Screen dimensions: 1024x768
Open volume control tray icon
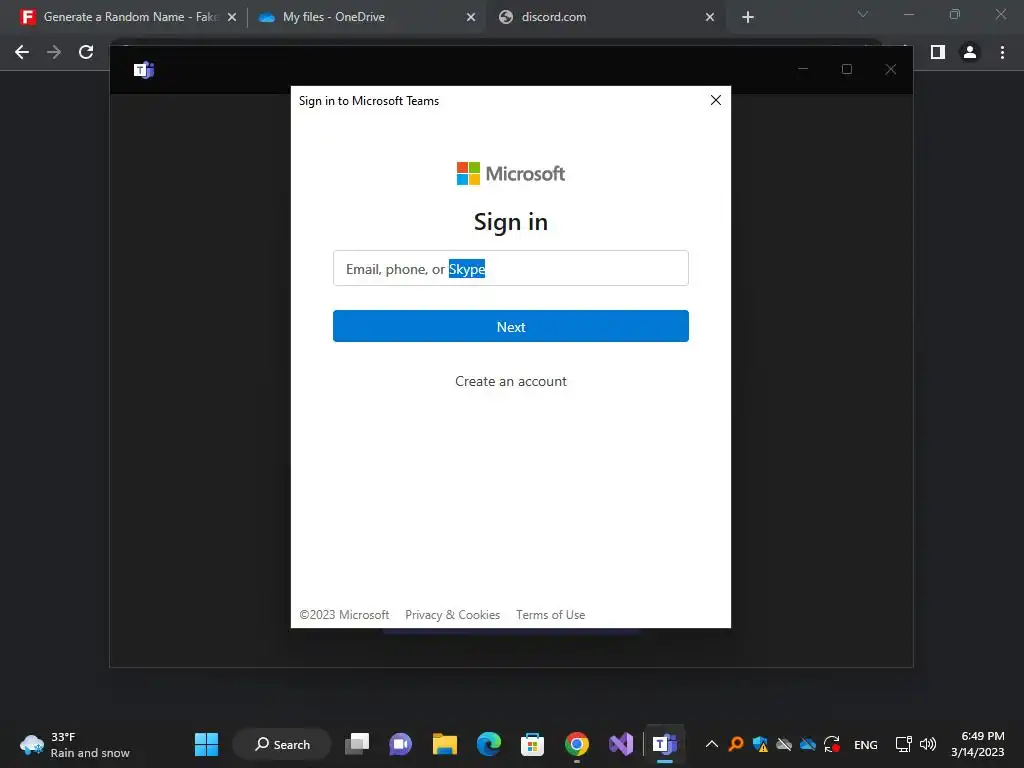click(x=927, y=744)
